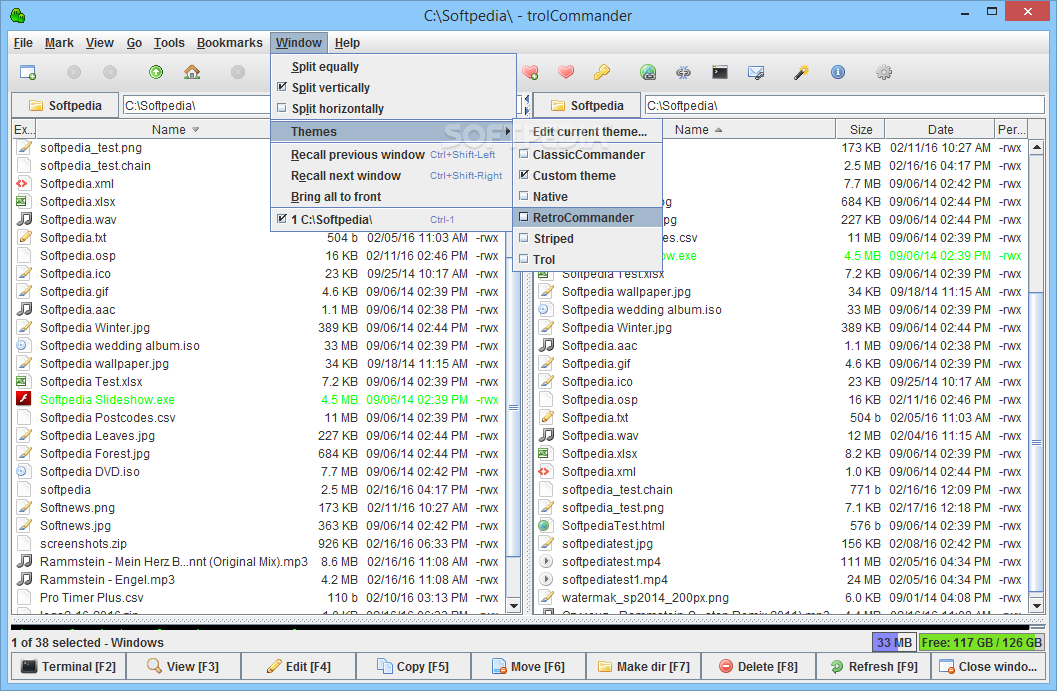The height and width of the screenshot is (691, 1057).
Task: Click the disabled back arrow toolbar icon
Action: coord(74,71)
